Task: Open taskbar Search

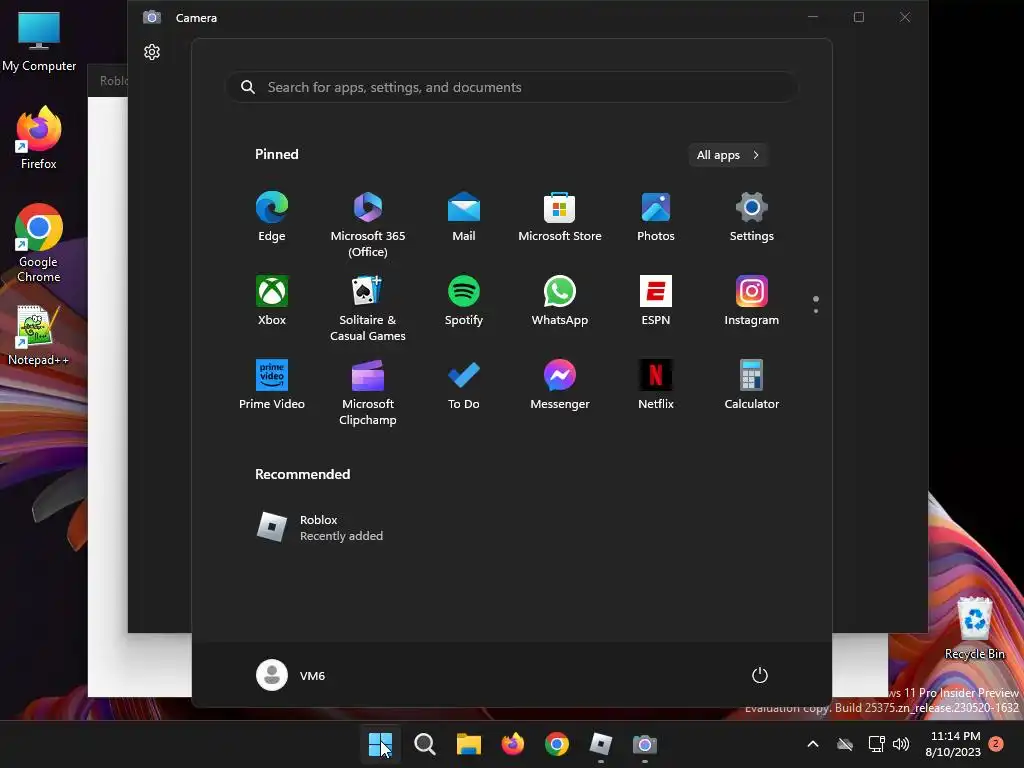Action: pyautogui.click(x=424, y=744)
